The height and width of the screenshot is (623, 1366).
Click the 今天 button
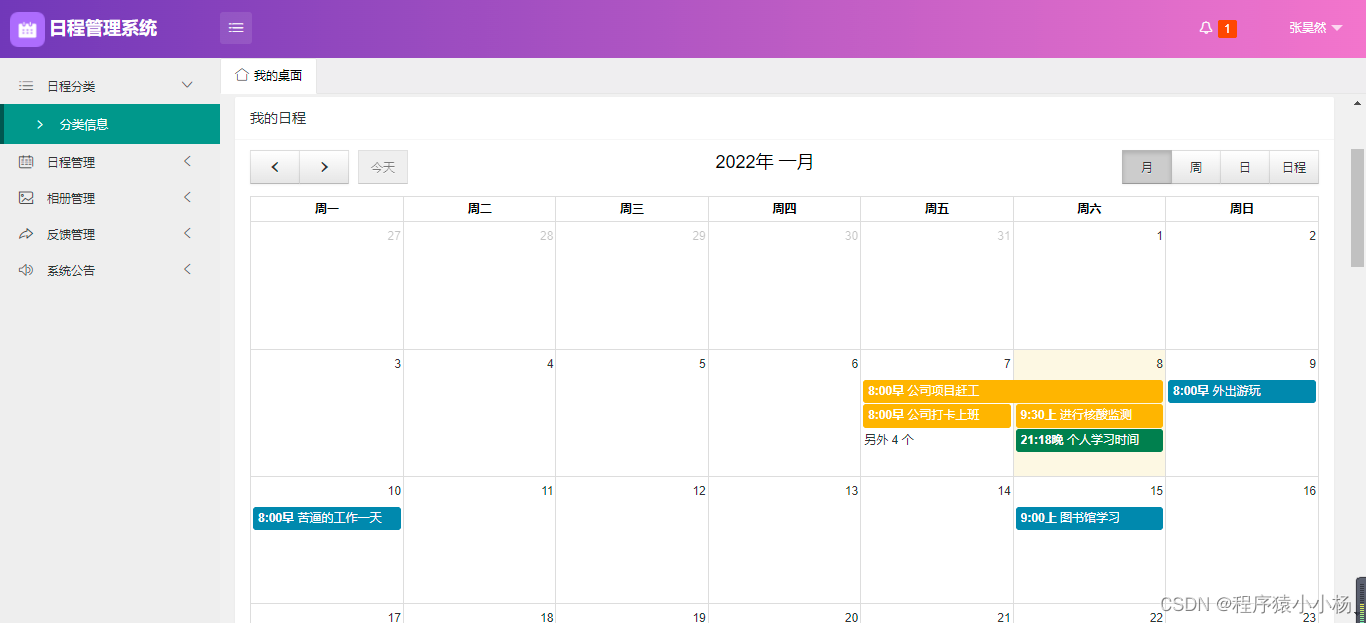pyautogui.click(x=383, y=167)
